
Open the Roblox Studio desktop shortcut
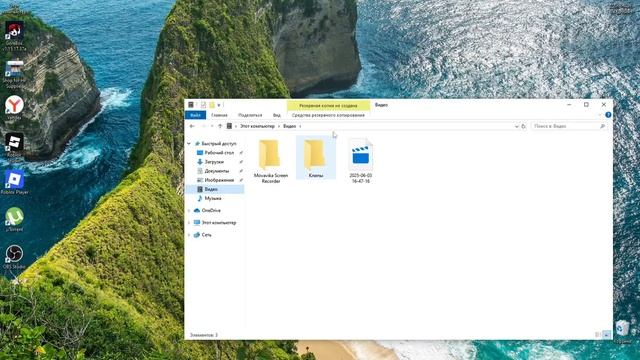point(14,145)
